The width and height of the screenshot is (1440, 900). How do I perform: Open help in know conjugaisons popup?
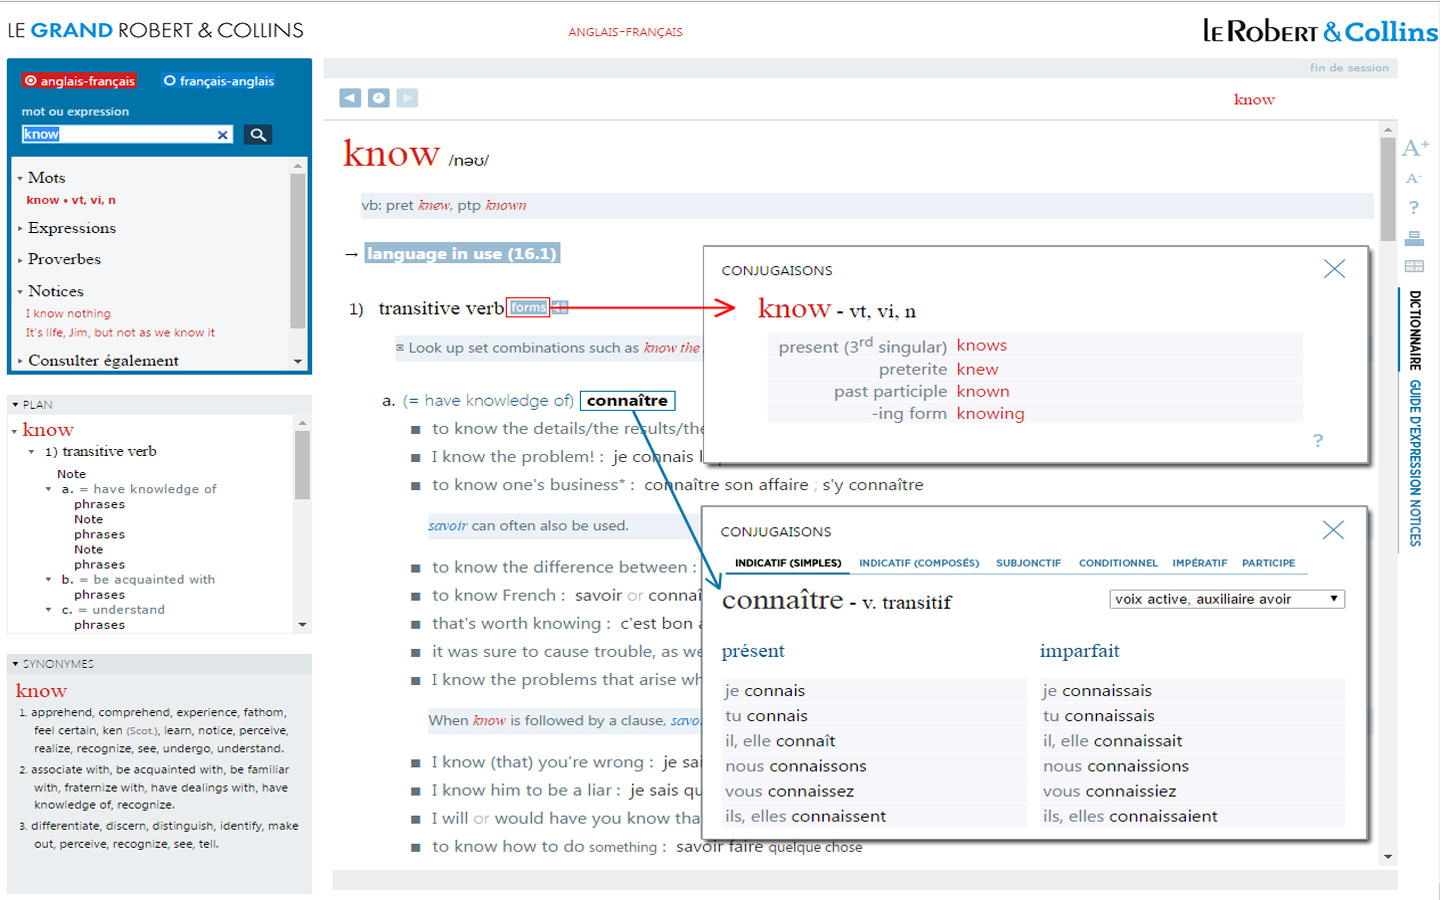click(1318, 441)
